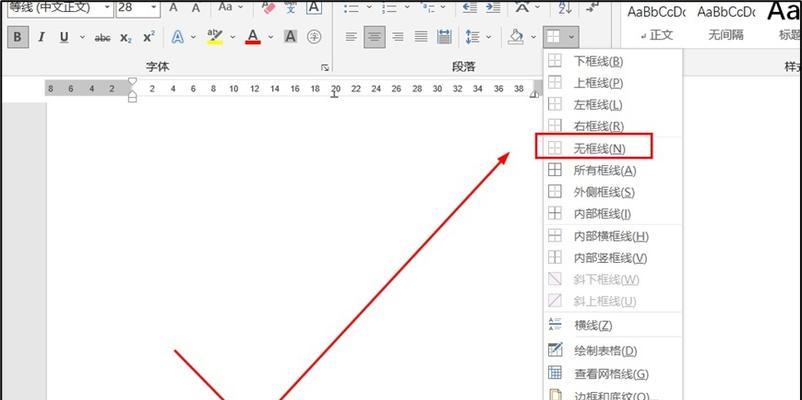Apply subscript X₂ formatting

tap(126, 37)
